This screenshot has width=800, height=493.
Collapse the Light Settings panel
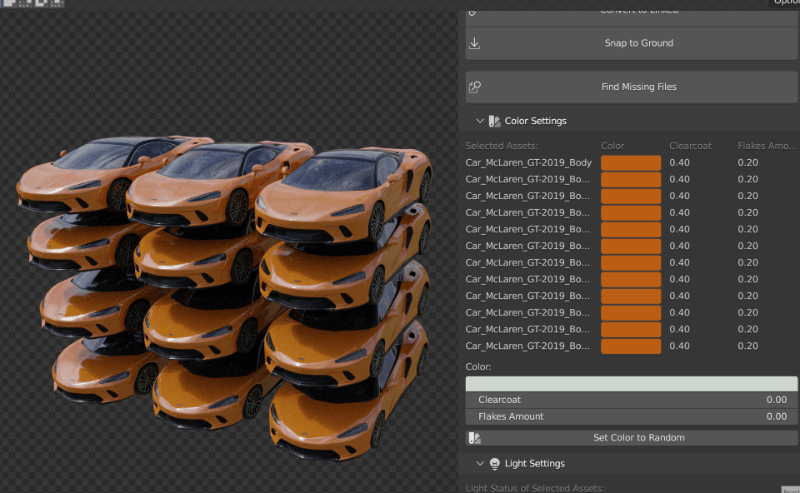coord(480,464)
